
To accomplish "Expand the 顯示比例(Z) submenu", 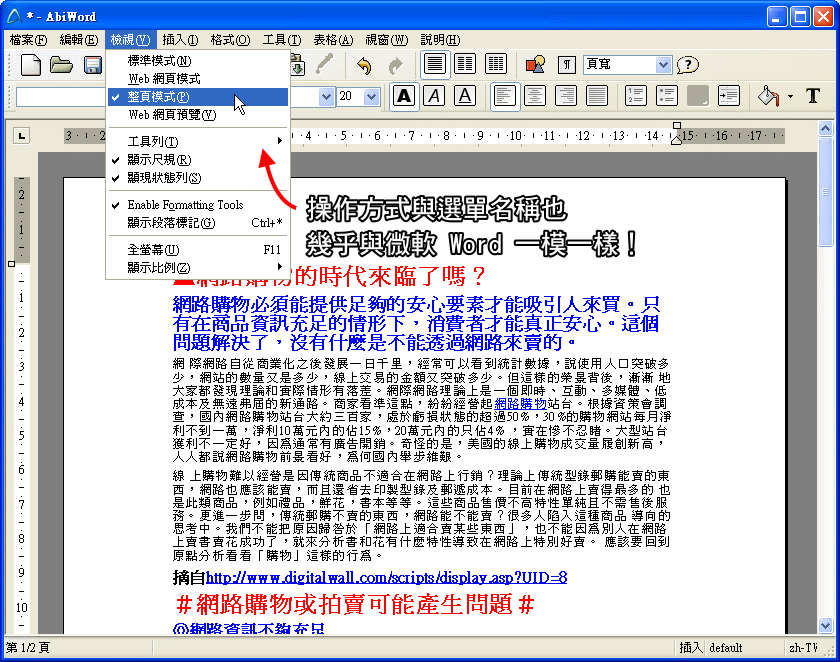I will coord(198,268).
